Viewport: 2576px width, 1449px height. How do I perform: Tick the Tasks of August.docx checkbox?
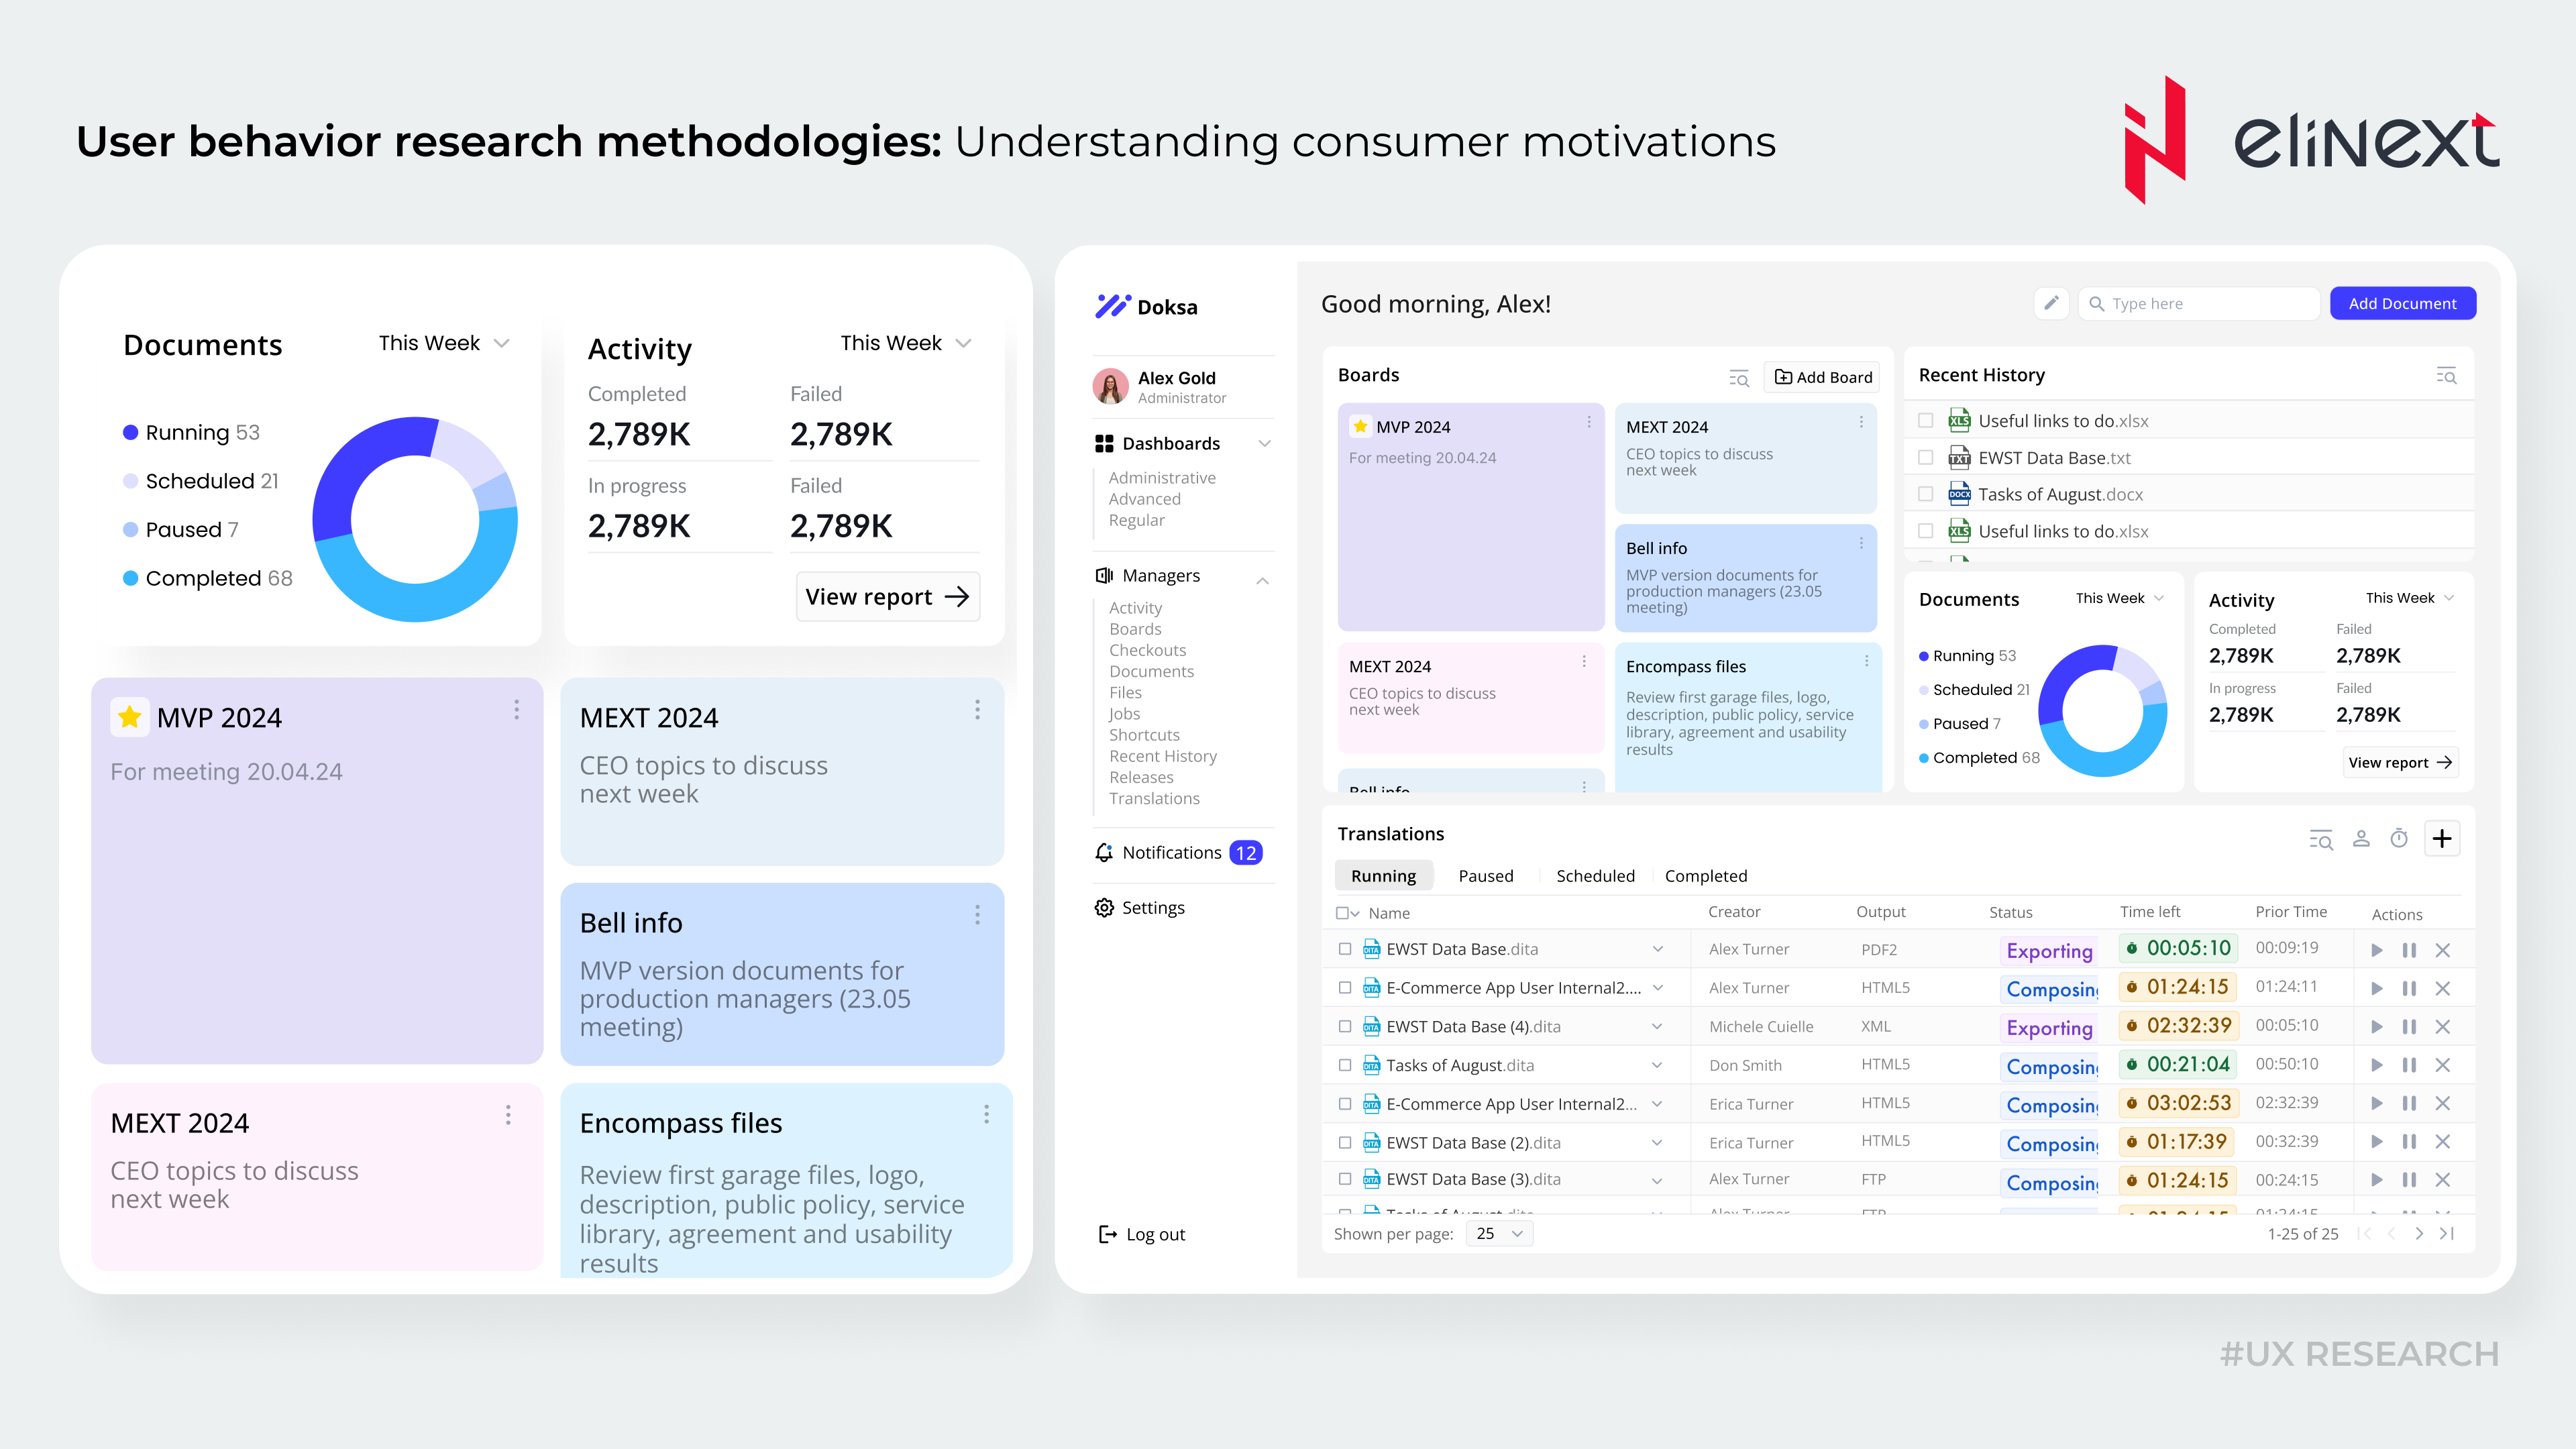coord(1925,494)
